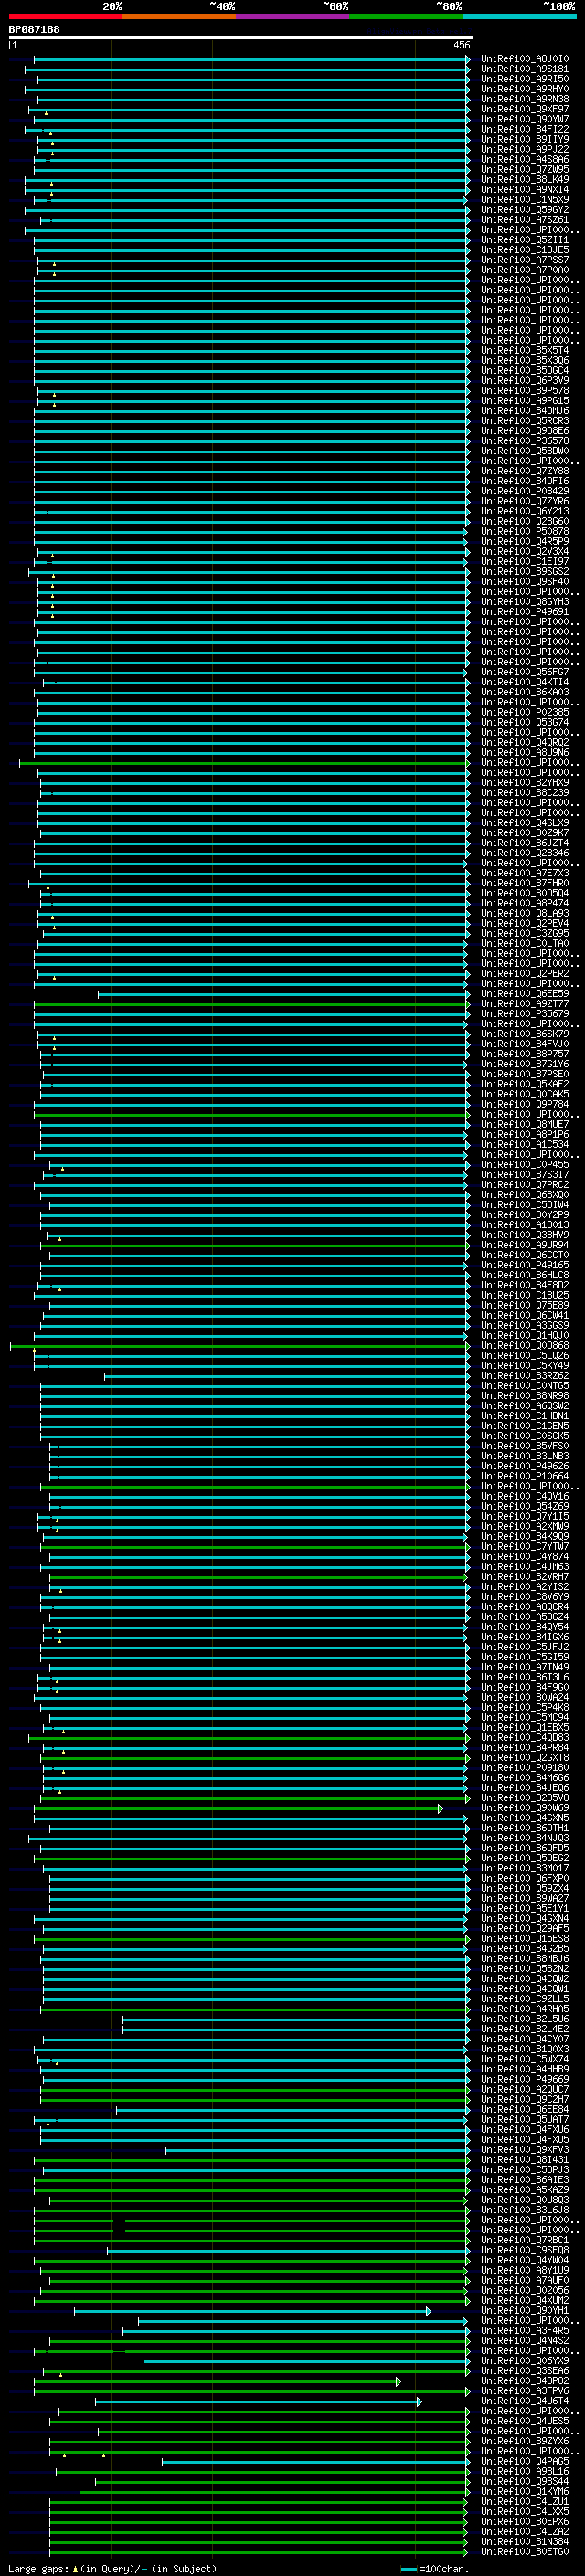This screenshot has height=2576, width=585.
Task: Select hit UniRef100_A7E7X3
Action: 525,873
